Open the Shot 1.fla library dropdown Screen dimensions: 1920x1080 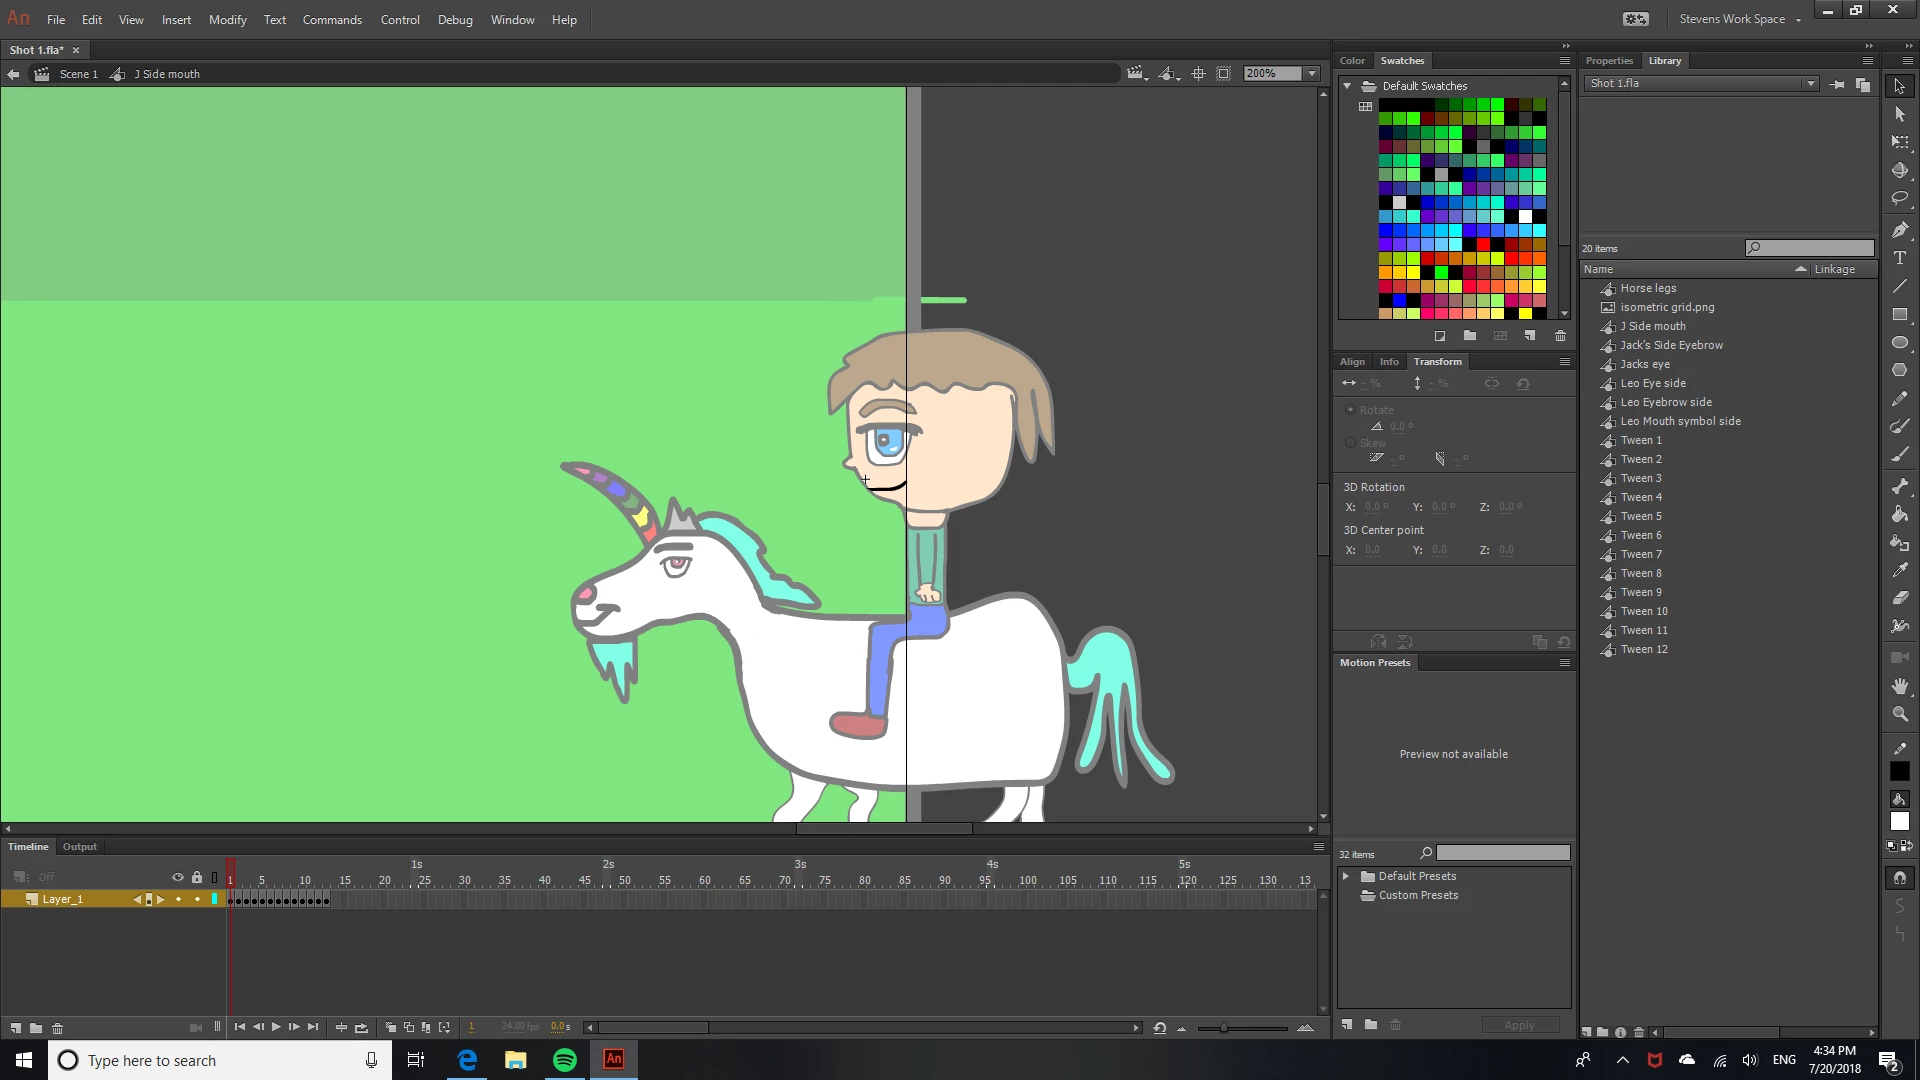pyautogui.click(x=1810, y=83)
